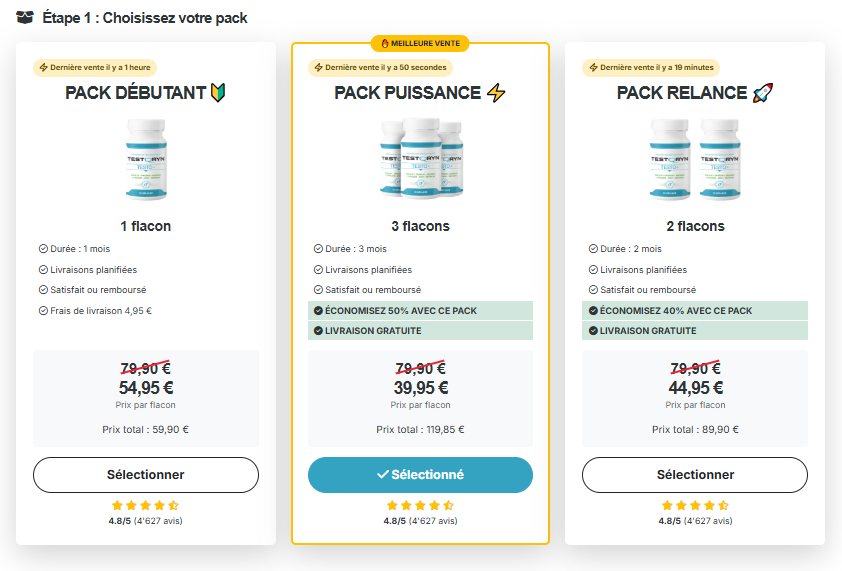Screen dimensions: 842x571
Task: Click the 4.8/5 reviews text under Pack Relance
Action: 695,521
